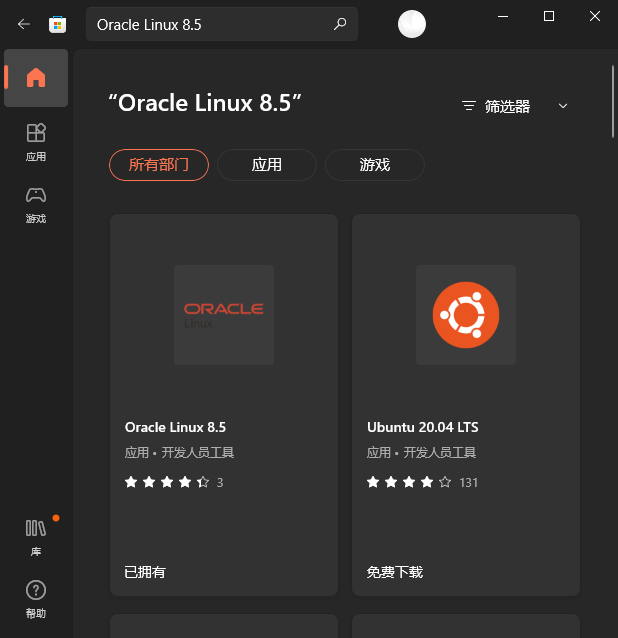Image resolution: width=618 pixels, height=638 pixels.
Task: Expand the 筛选器 chevron
Action: [x=563, y=106]
